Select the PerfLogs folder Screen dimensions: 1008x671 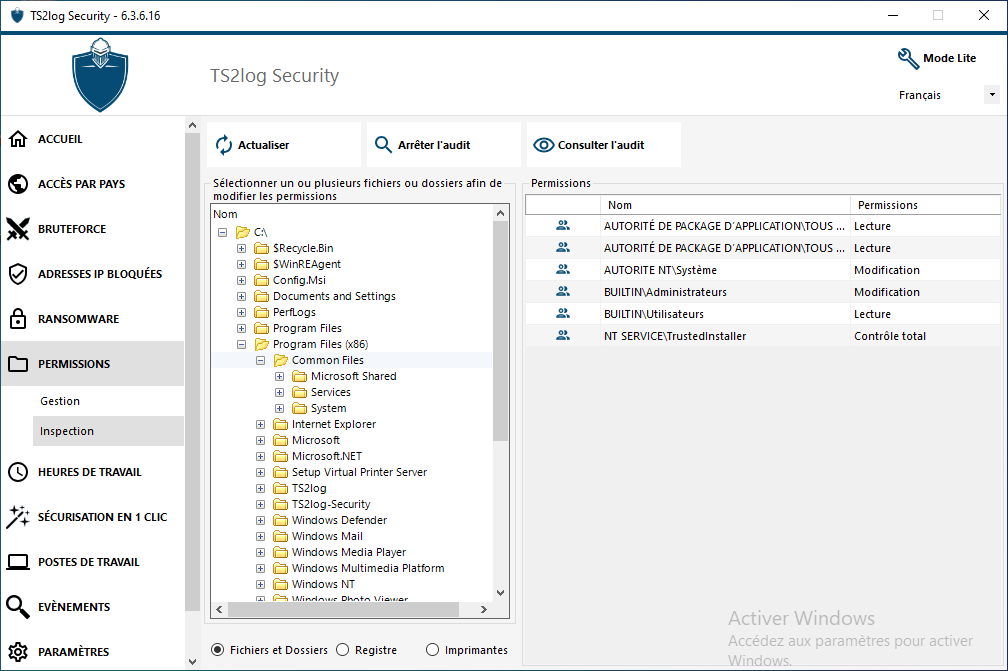(x=294, y=312)
